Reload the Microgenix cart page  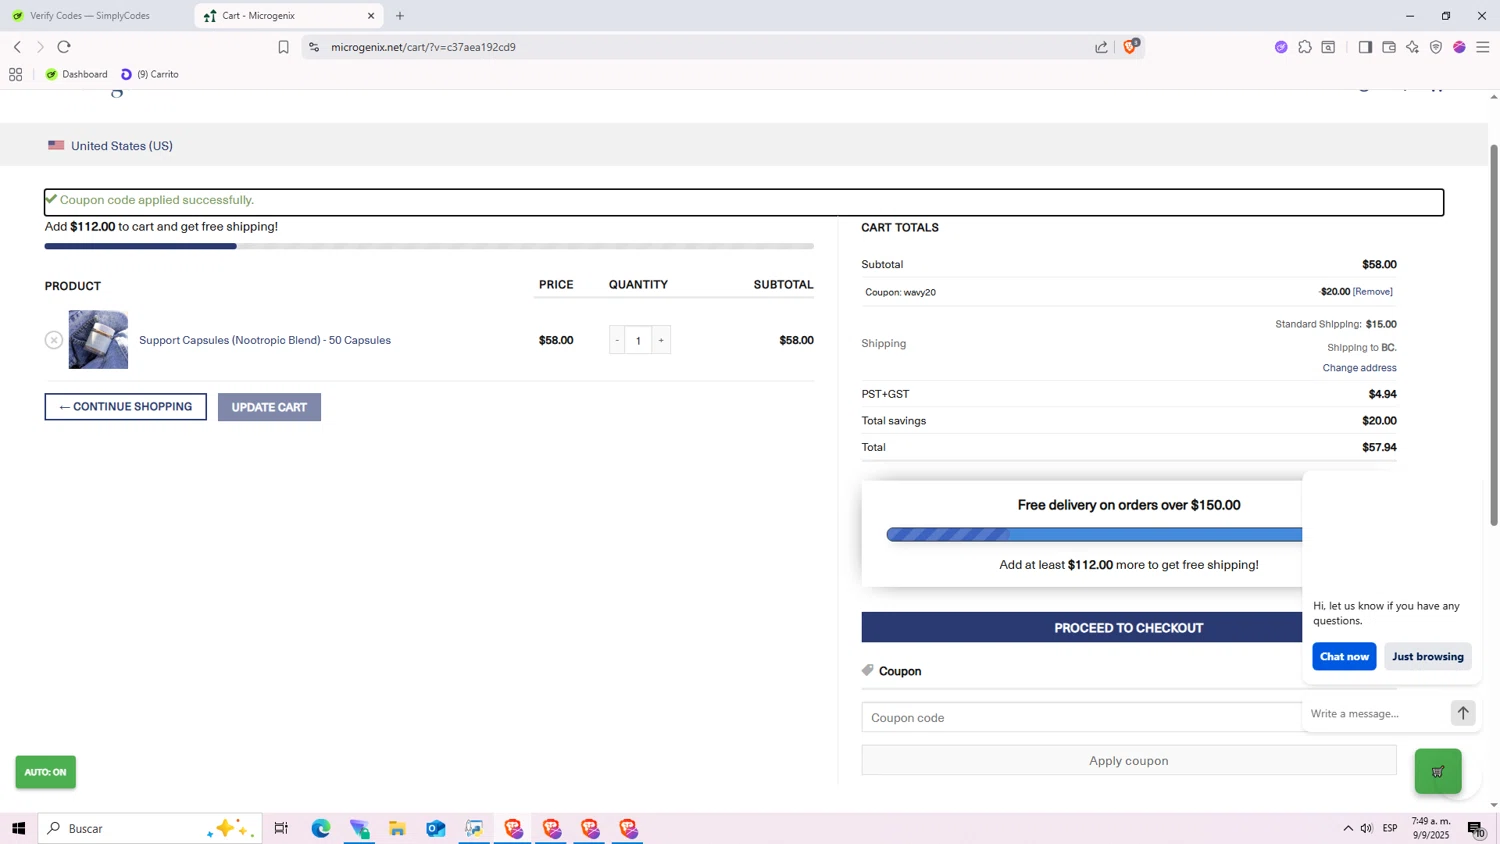(x=64, y=47)
